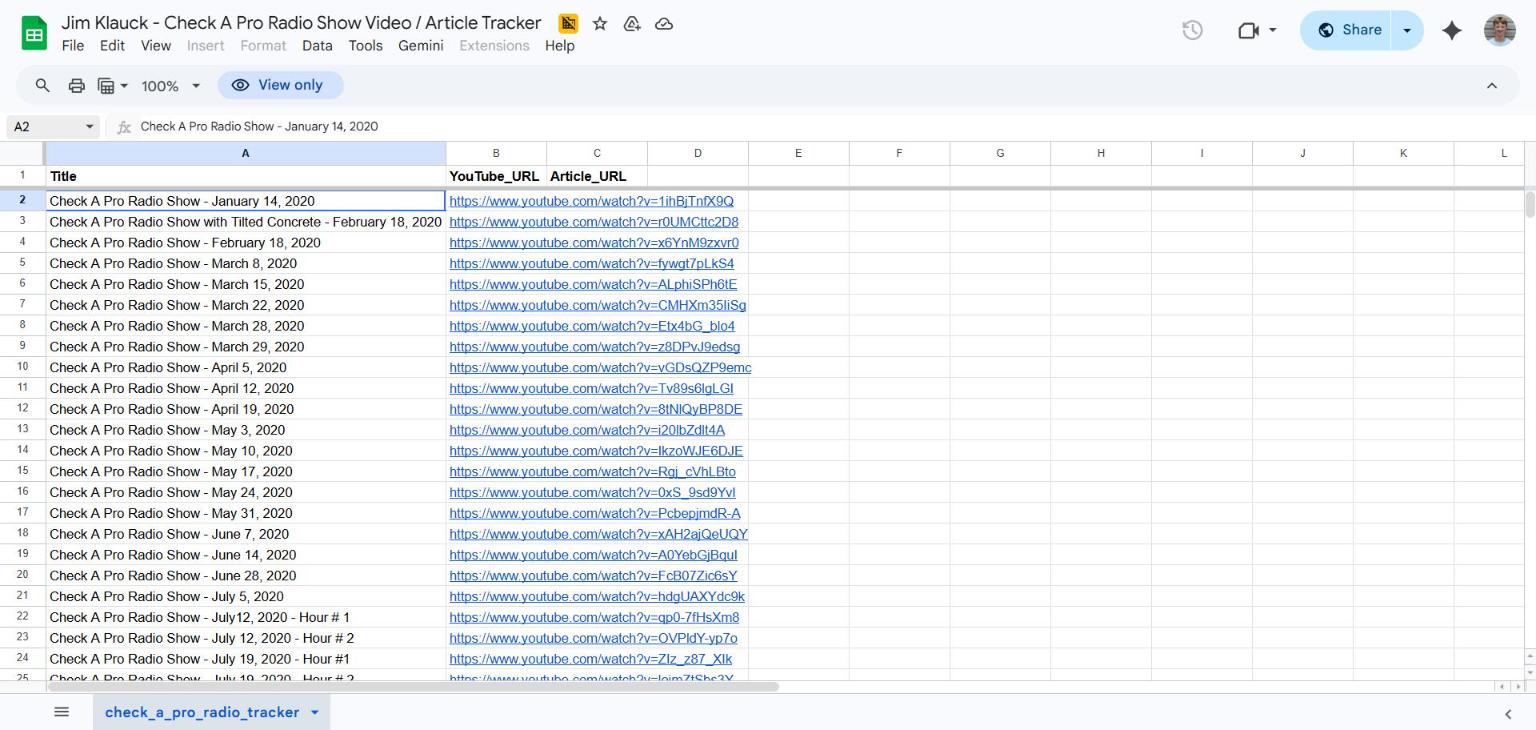Print the spreadsheet
1536x730 pixels.
(76, 85)
